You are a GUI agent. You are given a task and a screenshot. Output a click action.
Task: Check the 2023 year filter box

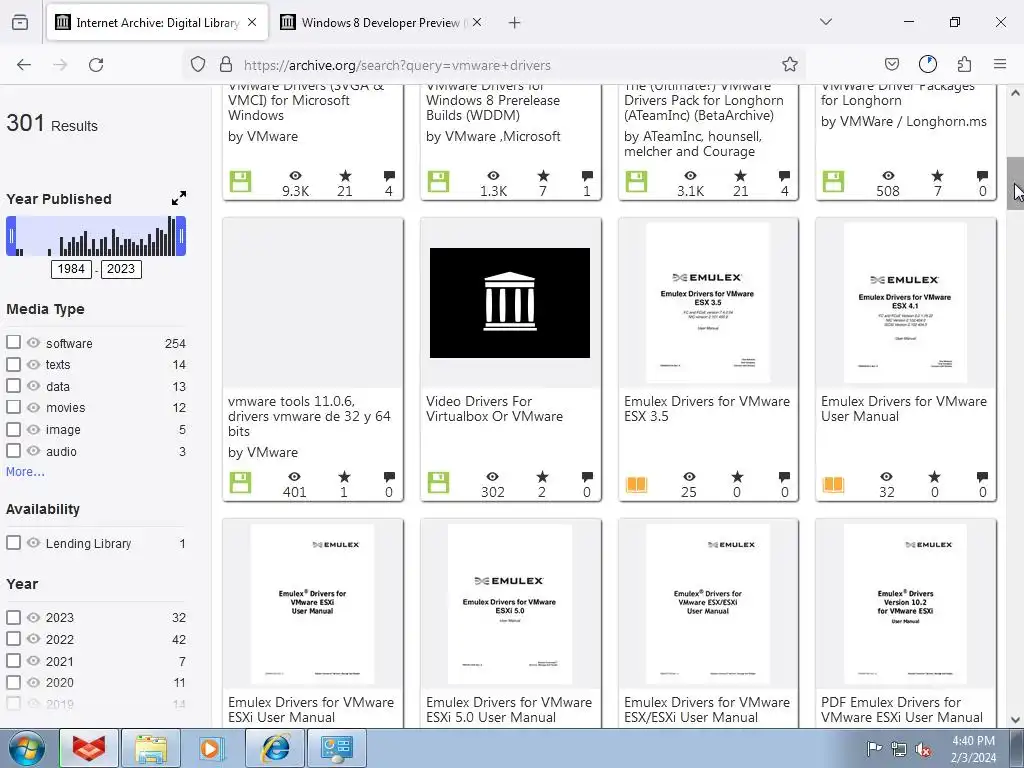(13, 617)
